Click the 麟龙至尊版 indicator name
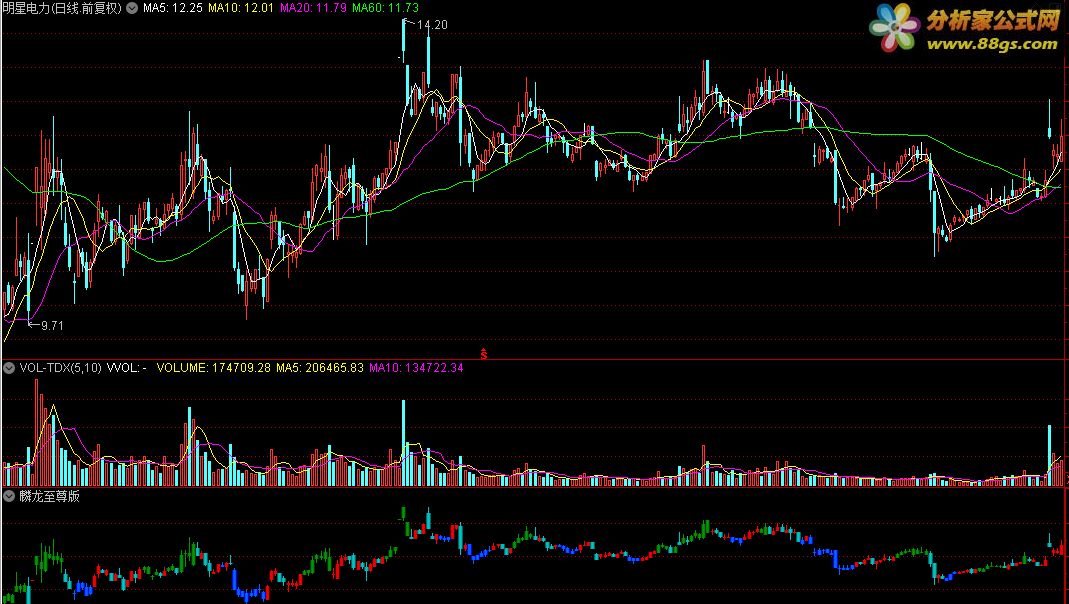Screen dimensions: 1069x604 click(49, 496)
